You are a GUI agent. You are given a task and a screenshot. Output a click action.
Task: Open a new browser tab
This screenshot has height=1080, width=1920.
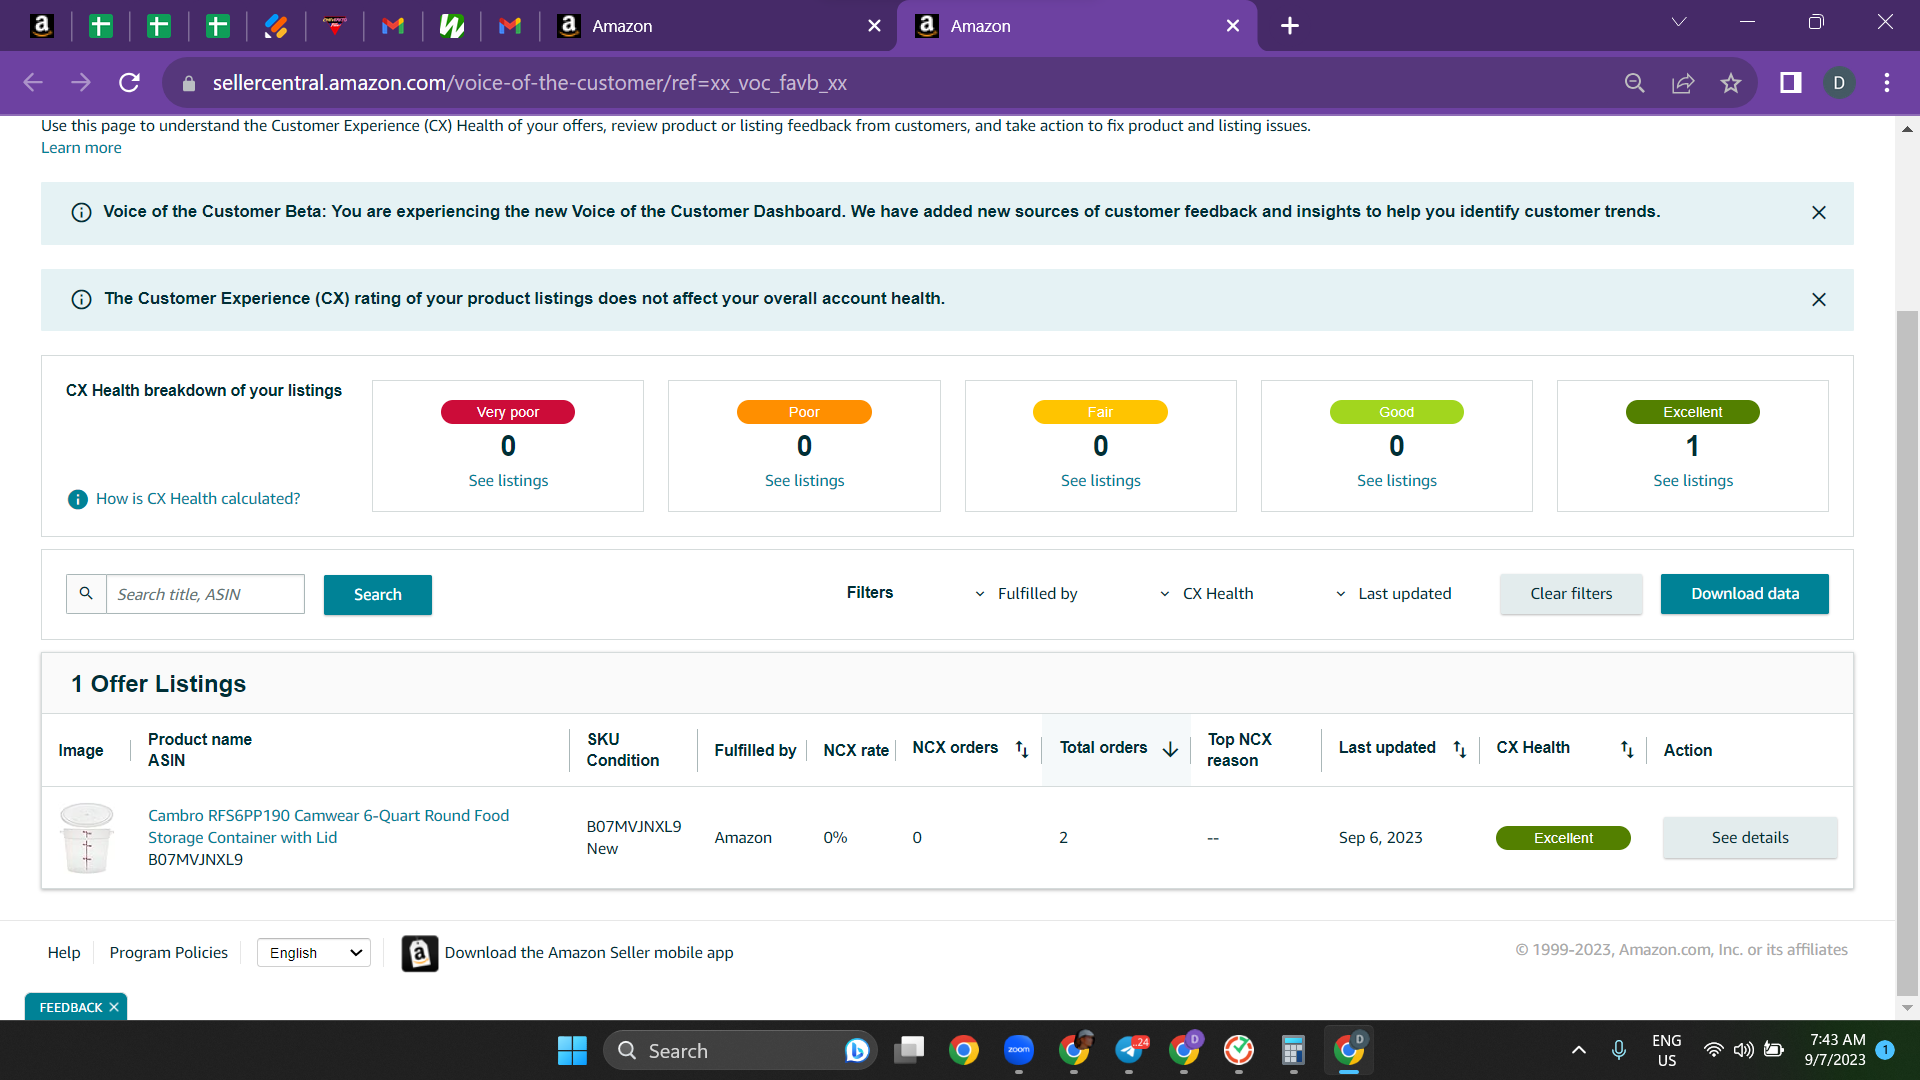click(x=1290, y=26)
